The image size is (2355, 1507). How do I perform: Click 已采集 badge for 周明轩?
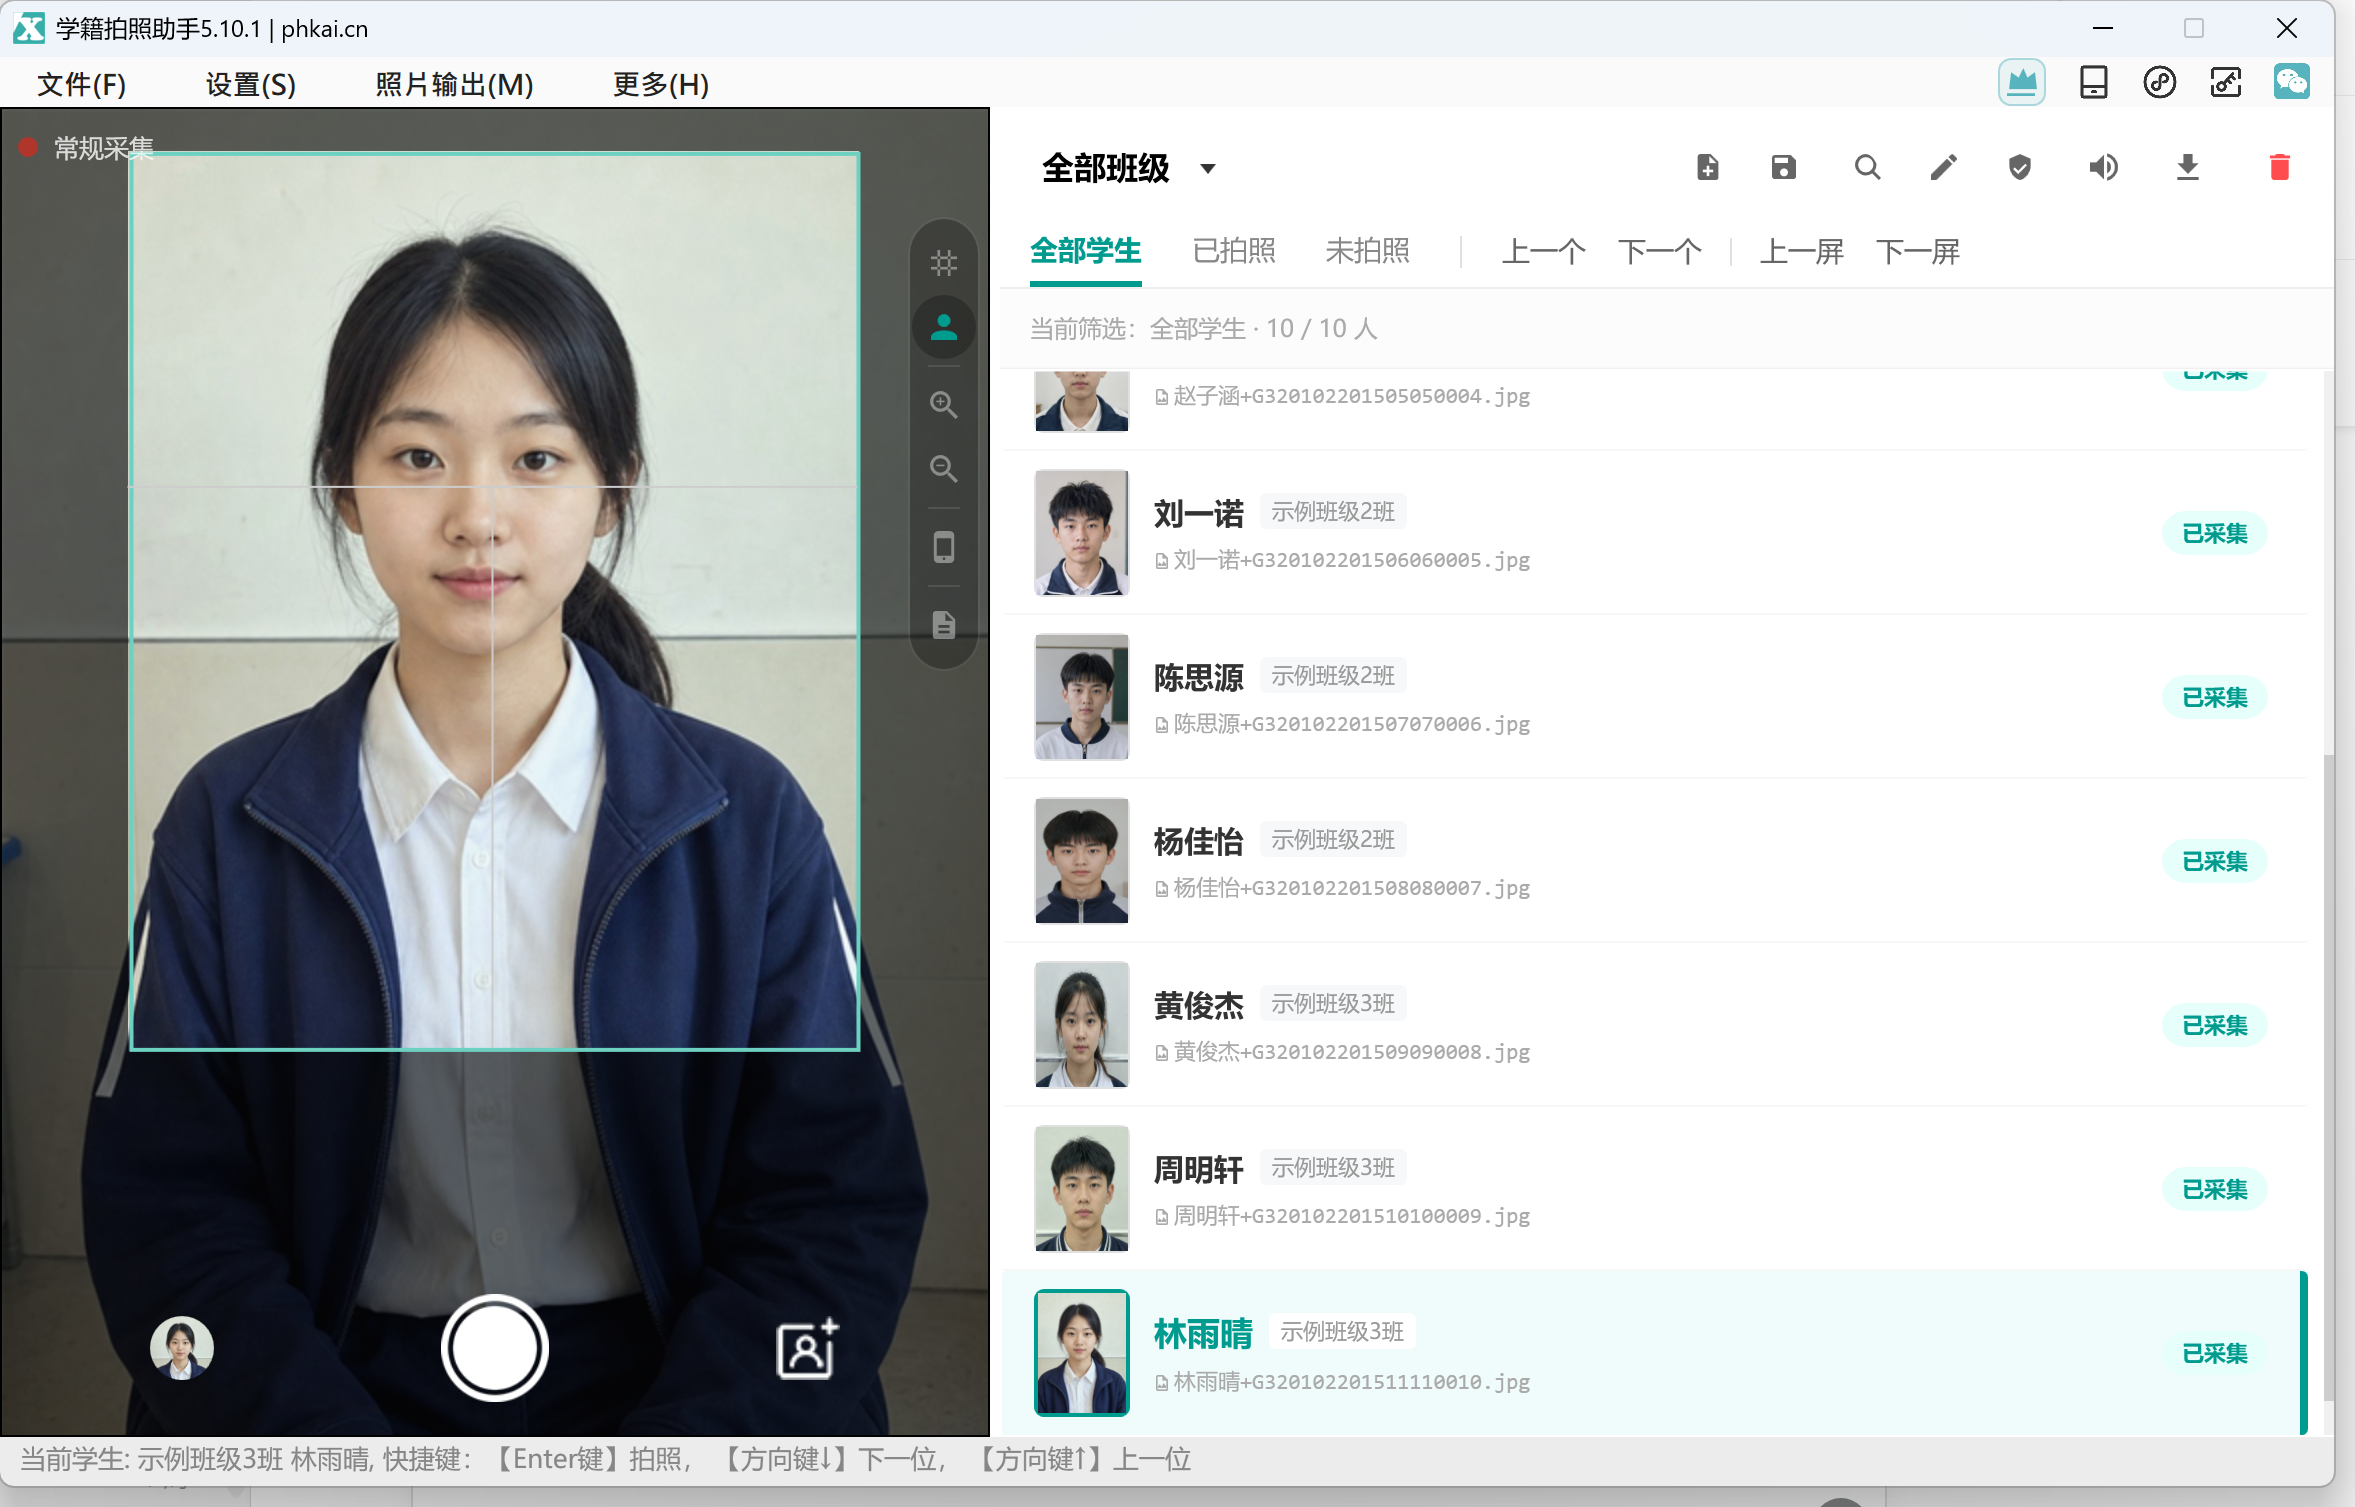point(2214,1190)
